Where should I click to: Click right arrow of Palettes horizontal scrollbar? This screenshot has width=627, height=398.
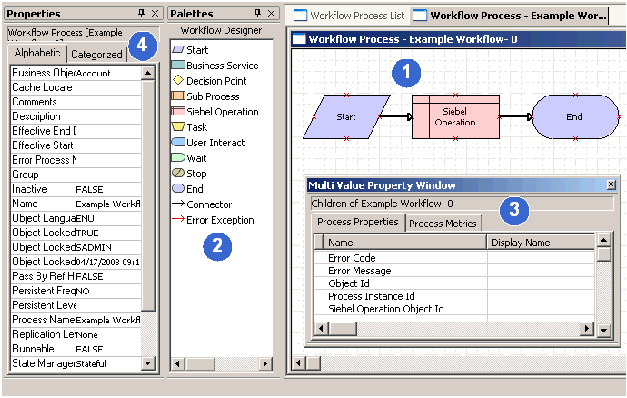coord(265,364)
